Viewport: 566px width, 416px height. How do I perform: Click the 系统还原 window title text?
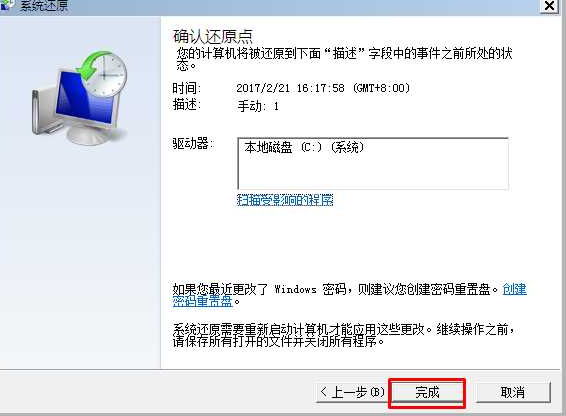(44, 5)
